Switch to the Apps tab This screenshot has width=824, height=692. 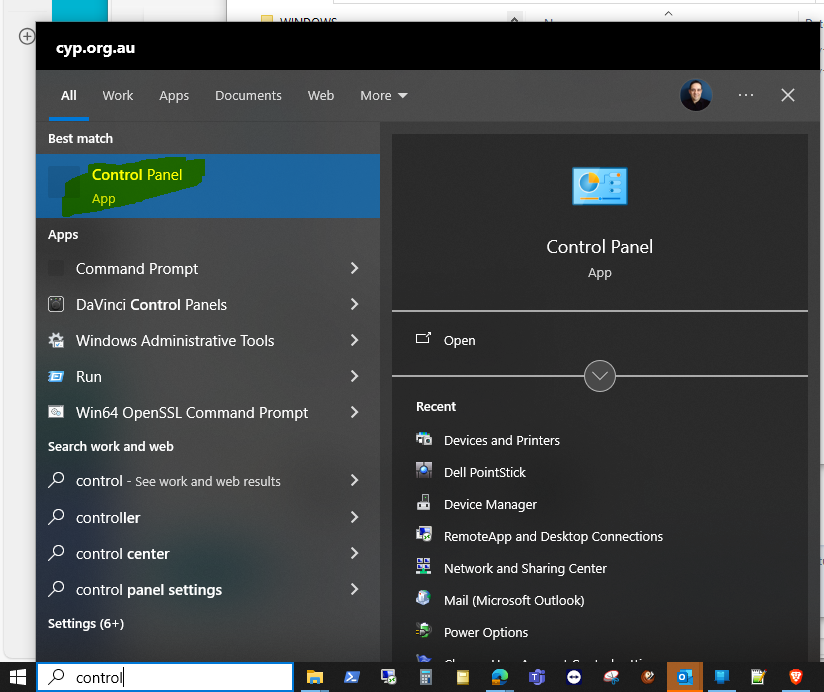[x=174, y=96]
